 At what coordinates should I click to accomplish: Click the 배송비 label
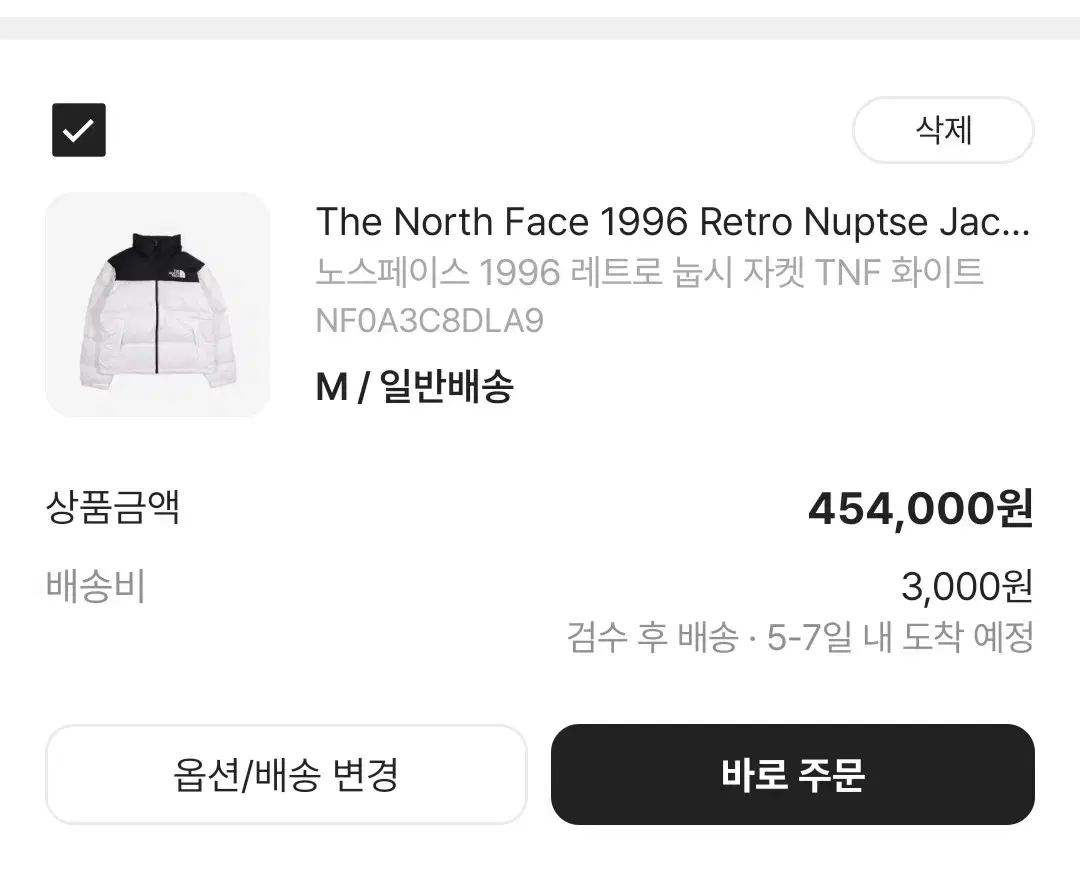[95, 587]
